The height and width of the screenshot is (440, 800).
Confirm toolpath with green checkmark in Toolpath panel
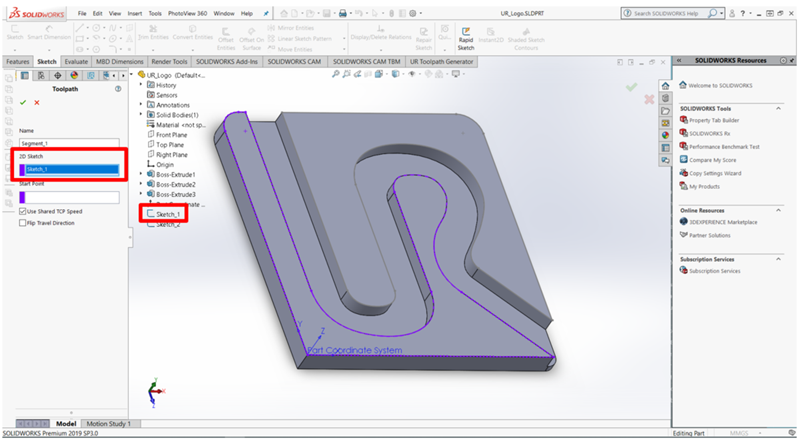(23, 103)
